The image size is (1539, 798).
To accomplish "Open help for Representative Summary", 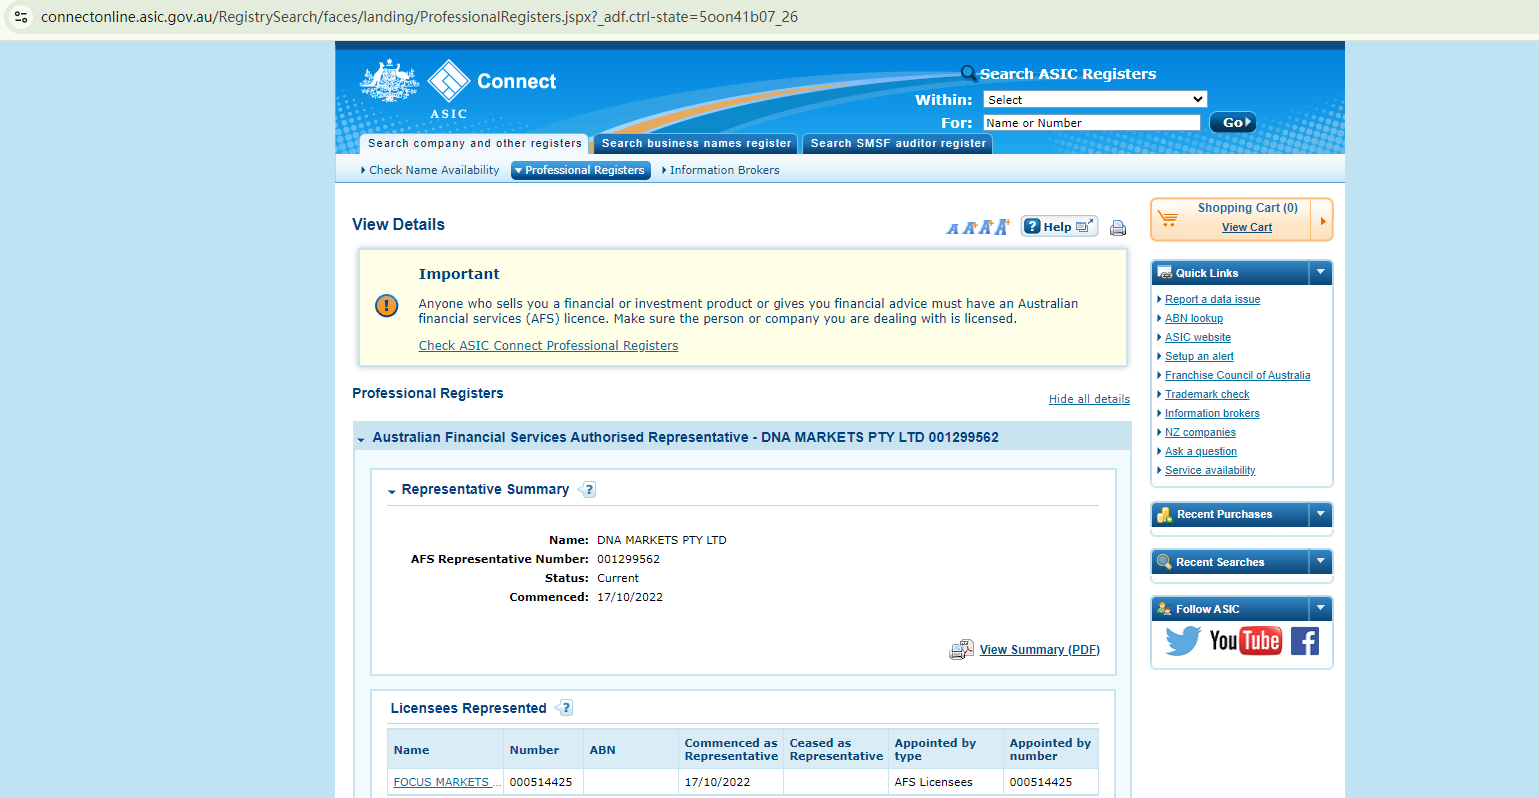I will pos(587,490).
